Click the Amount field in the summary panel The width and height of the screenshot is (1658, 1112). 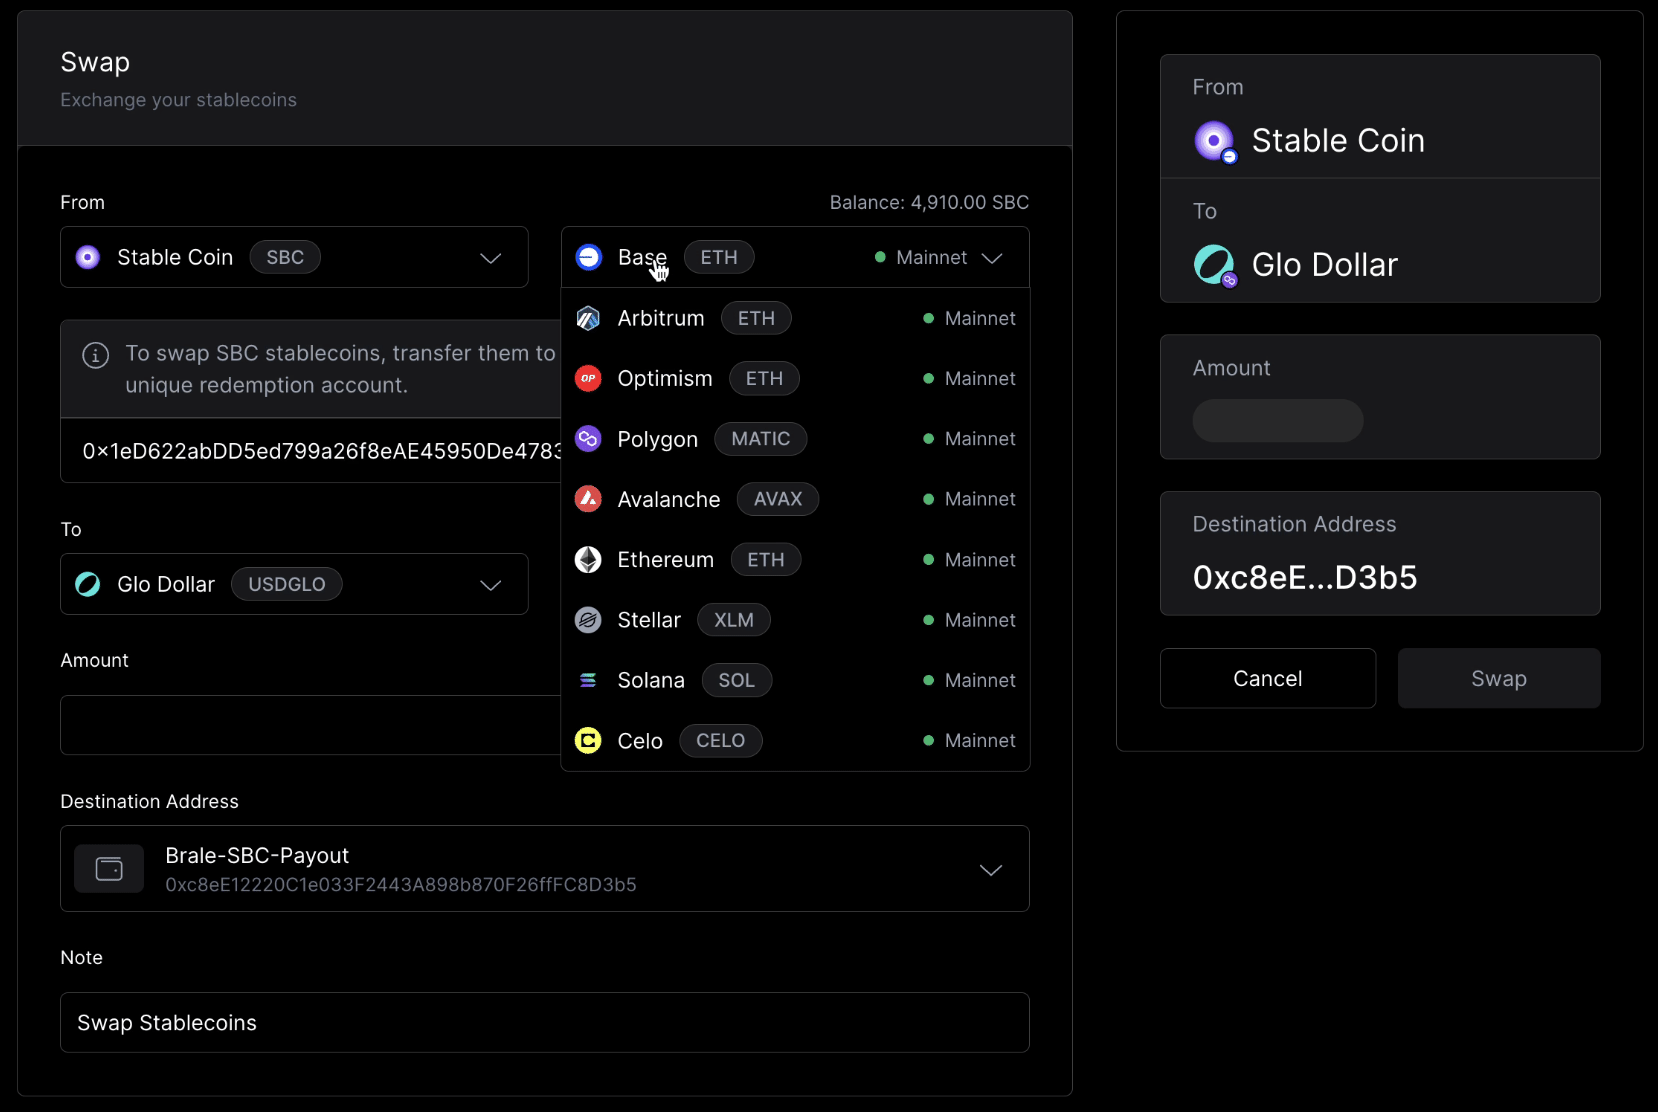[x=1277, y=421]
